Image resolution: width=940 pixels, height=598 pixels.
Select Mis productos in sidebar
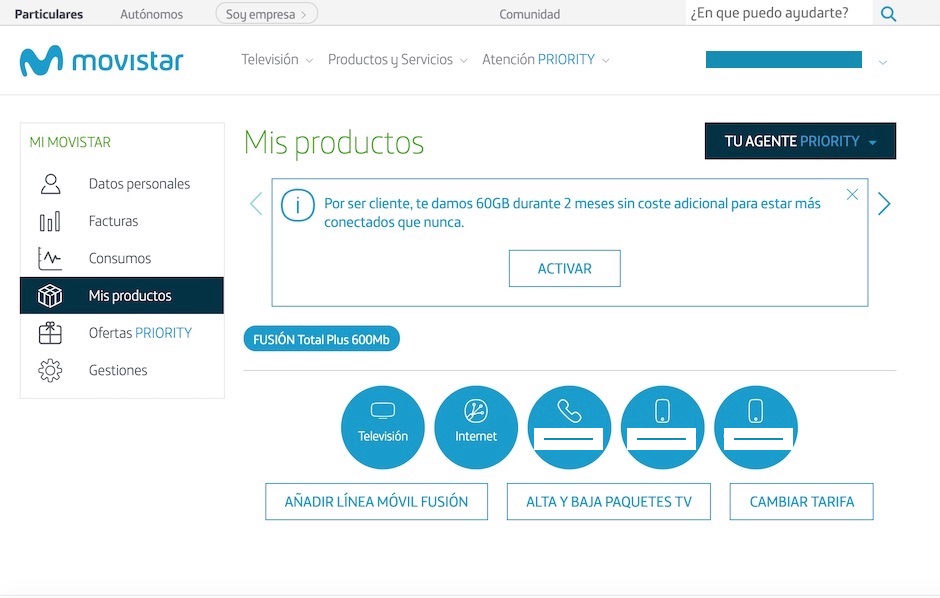tap(122, 295)
